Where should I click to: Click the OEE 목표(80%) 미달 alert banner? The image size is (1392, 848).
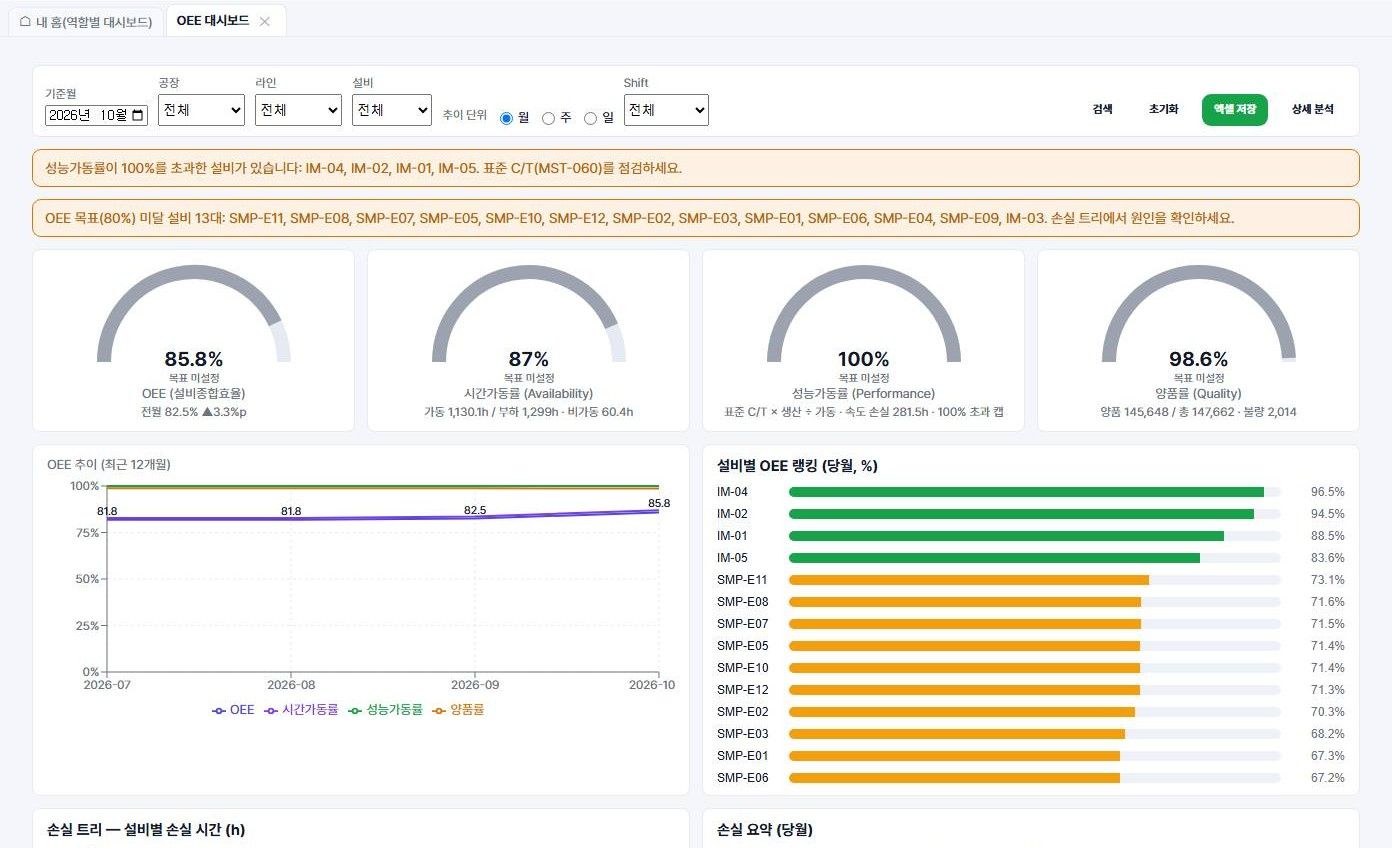(x=696, y=218)
